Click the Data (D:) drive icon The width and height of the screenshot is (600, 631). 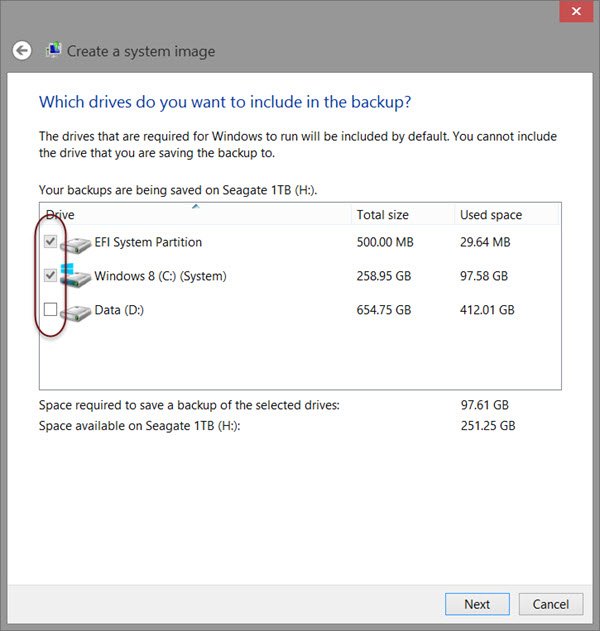tap(77, 313)
